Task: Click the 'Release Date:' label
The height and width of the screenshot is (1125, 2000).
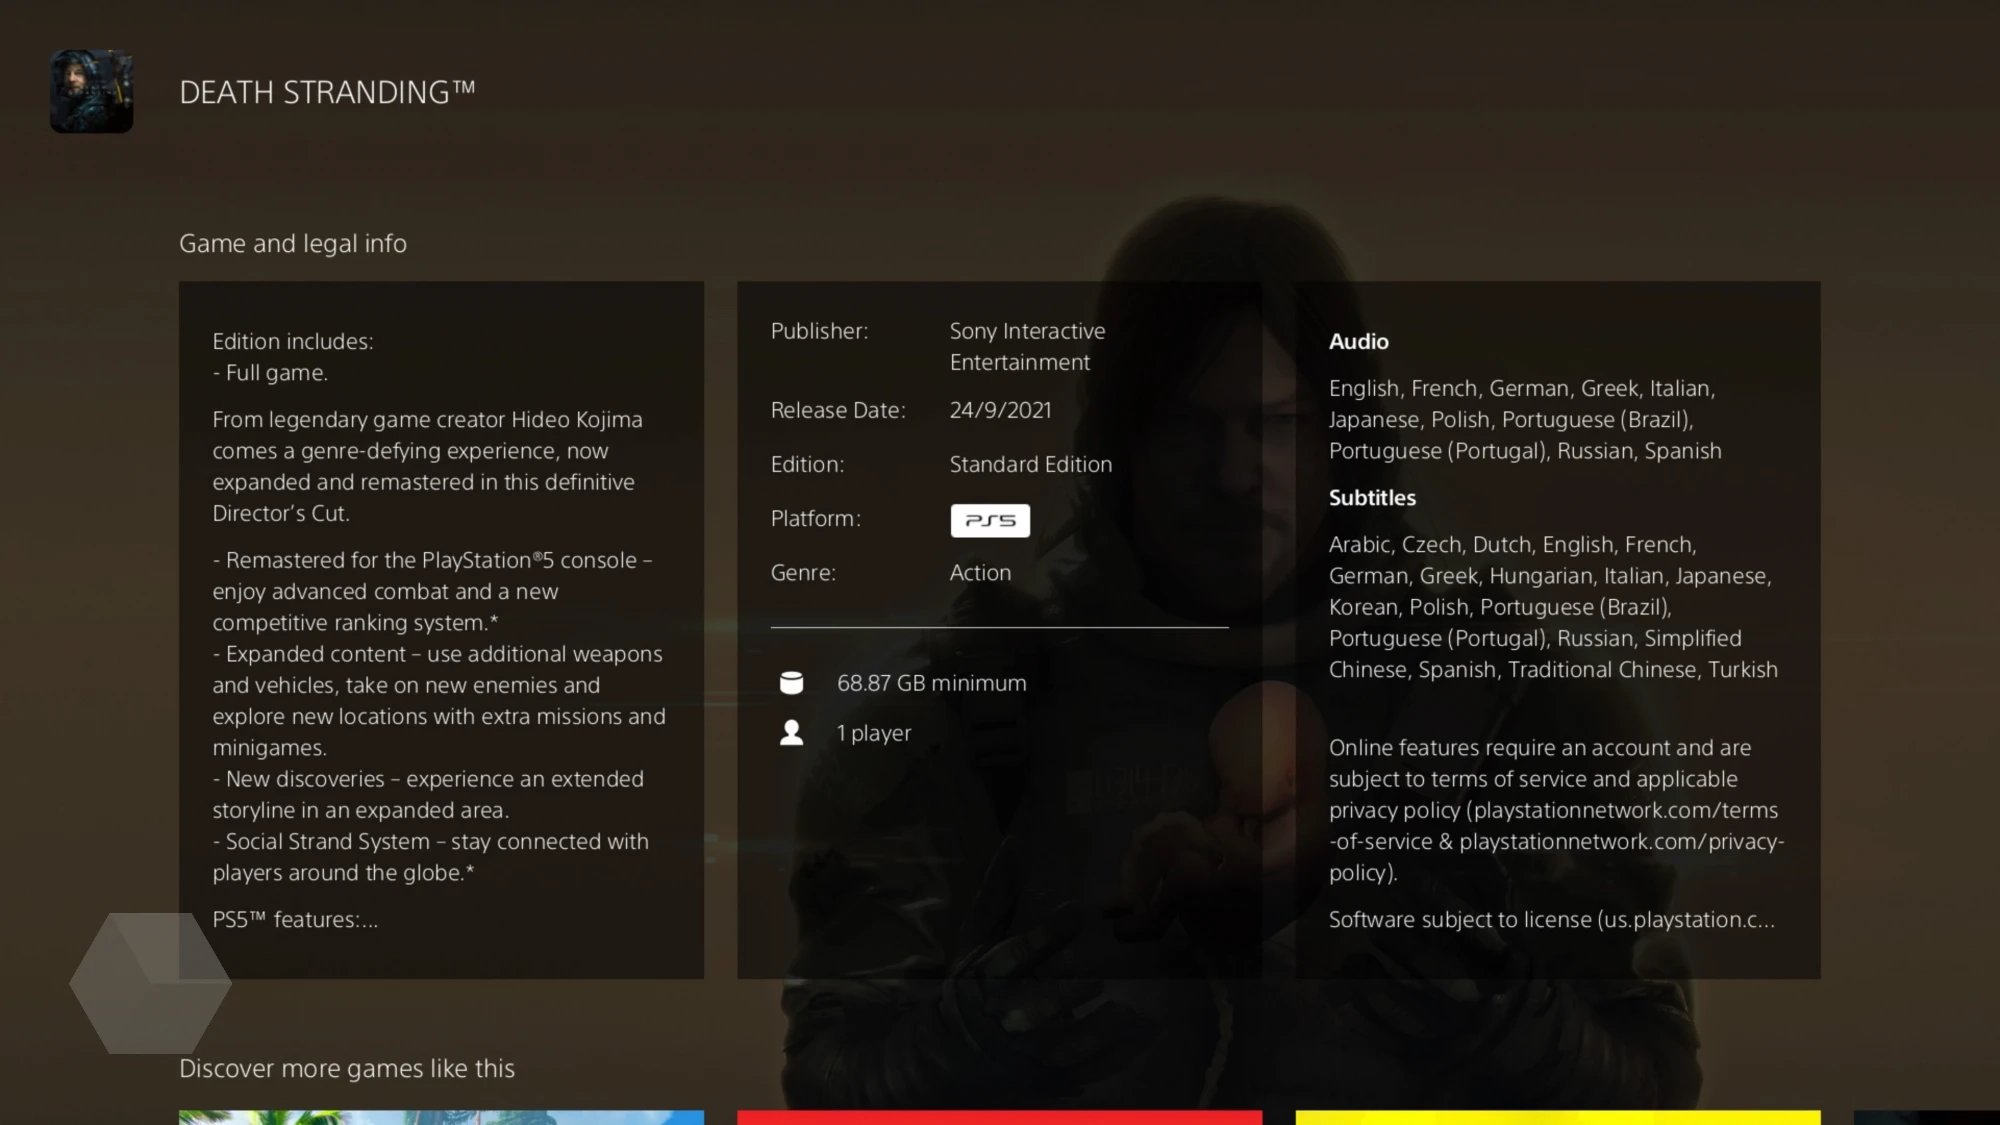Action: pos(838,410)
